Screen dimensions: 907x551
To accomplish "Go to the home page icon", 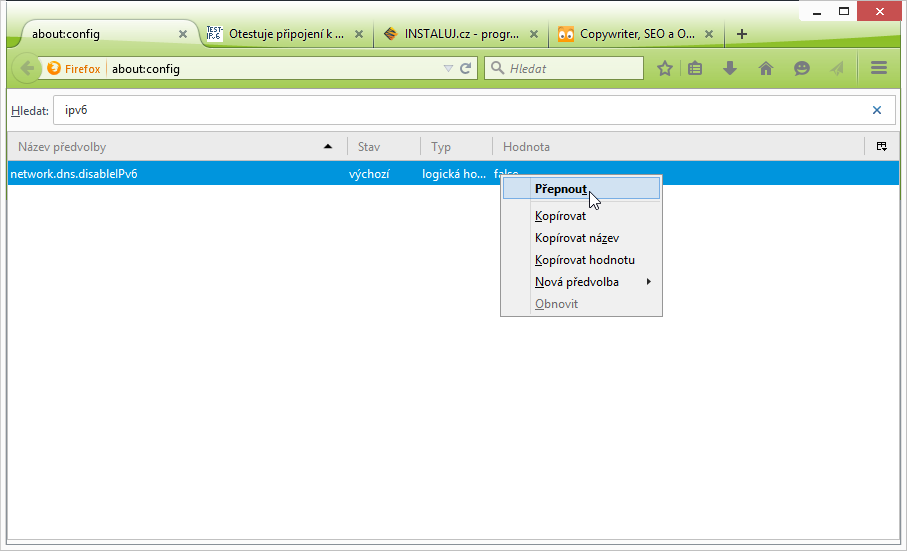I will point(766,68).
